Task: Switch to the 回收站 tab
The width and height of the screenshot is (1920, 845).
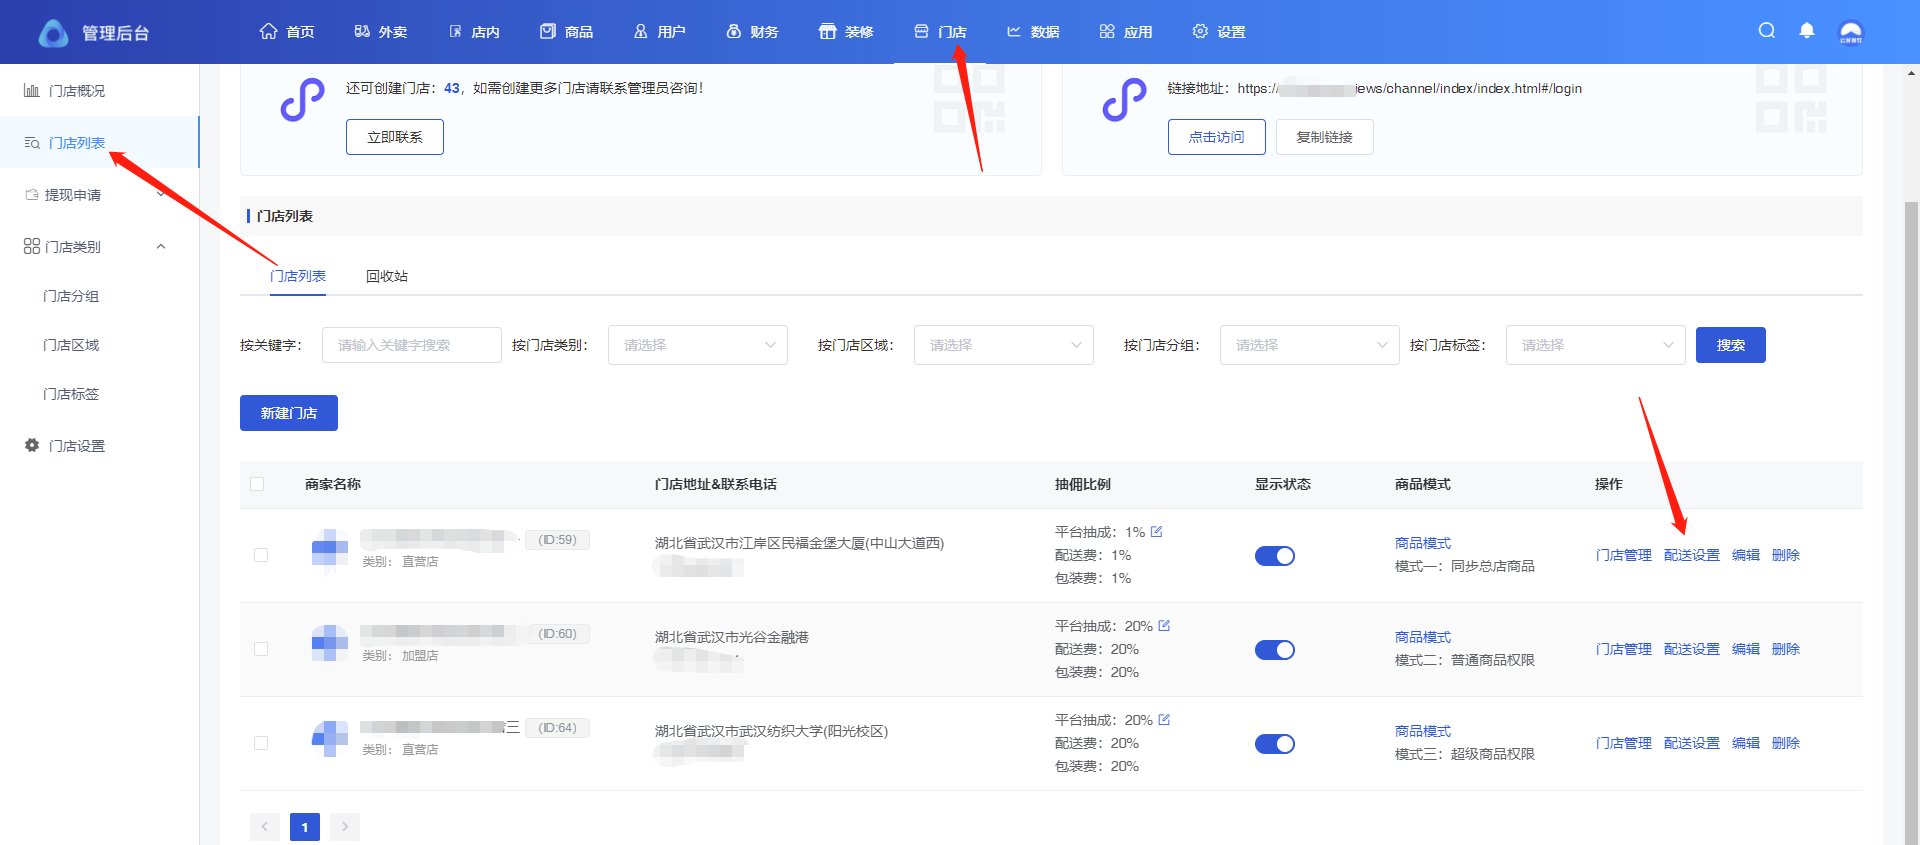Action: coord(386,276)
